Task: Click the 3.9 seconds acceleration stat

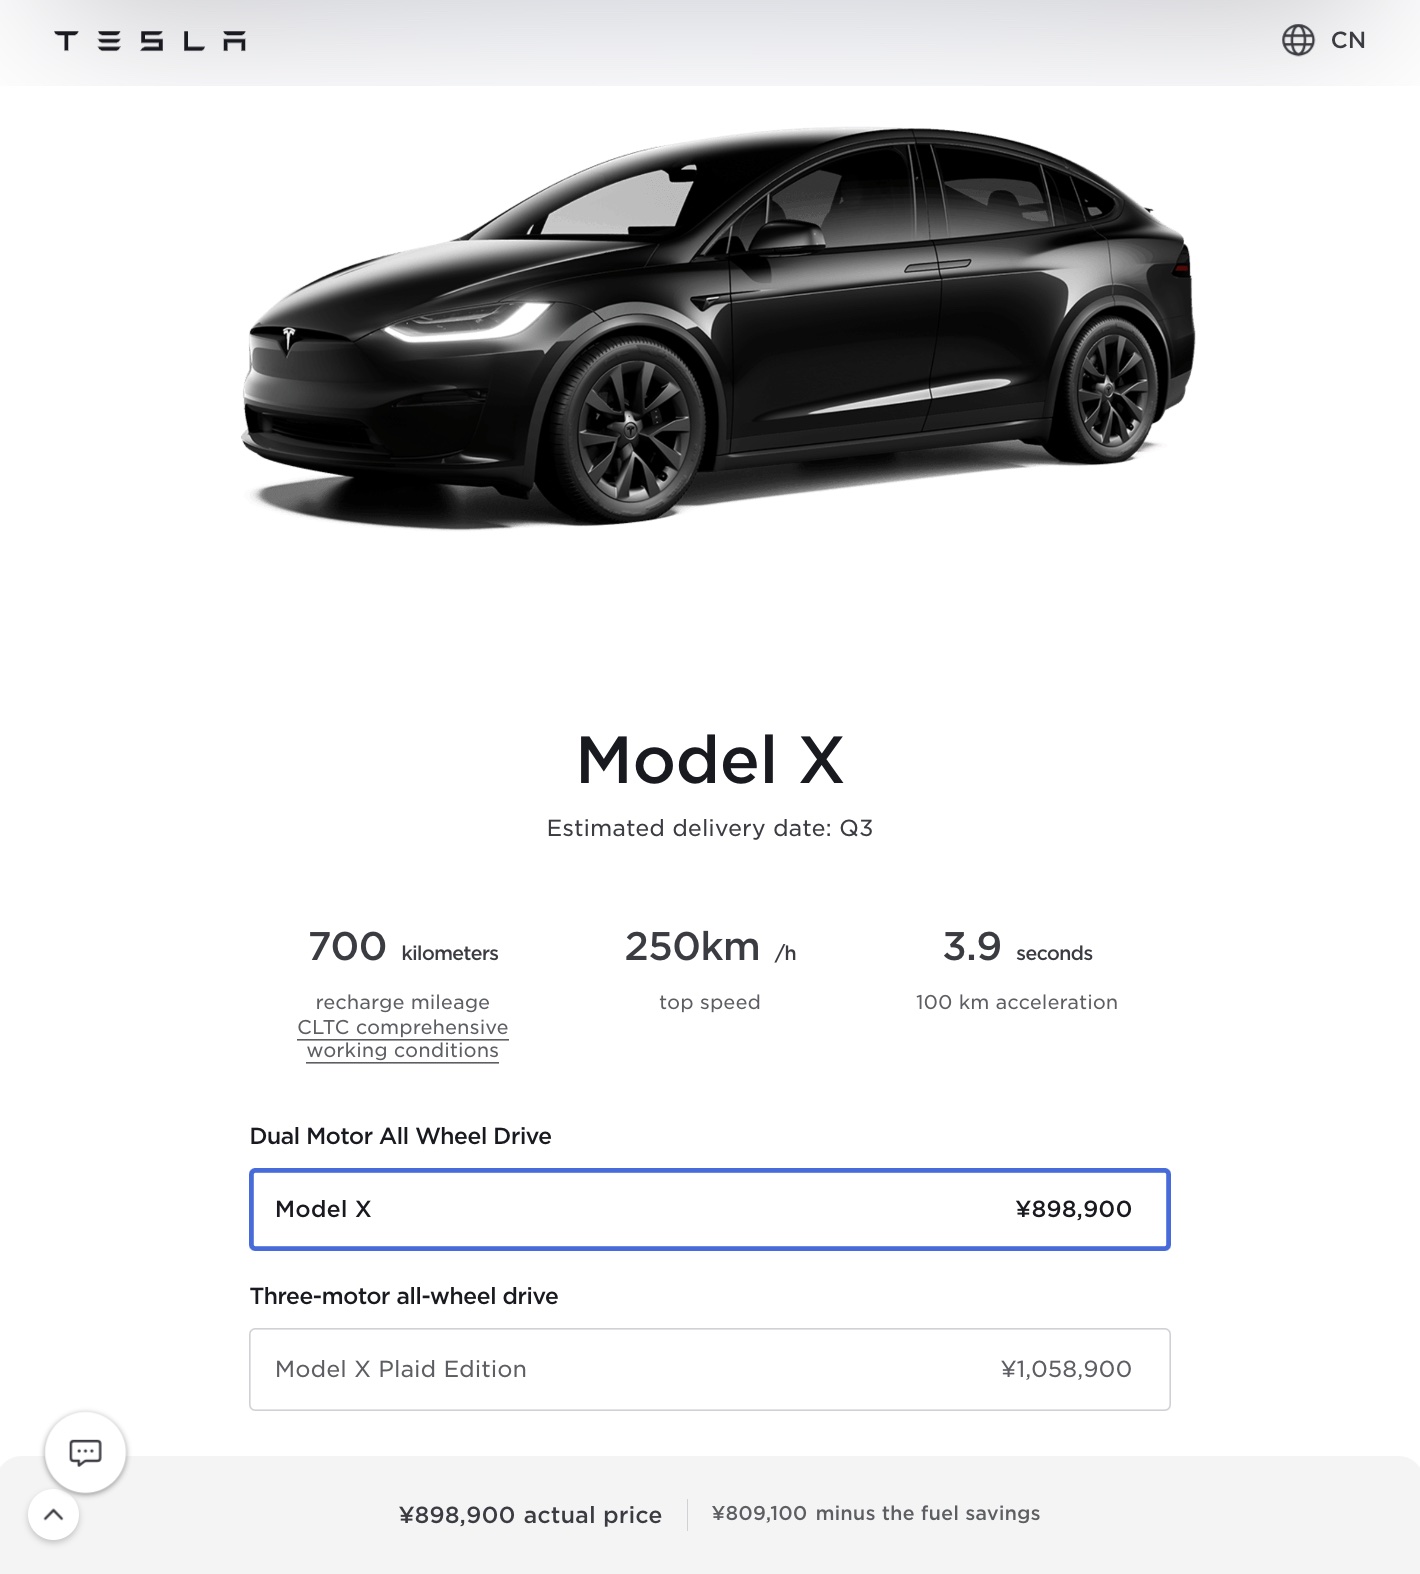Action: [1017, 947]
